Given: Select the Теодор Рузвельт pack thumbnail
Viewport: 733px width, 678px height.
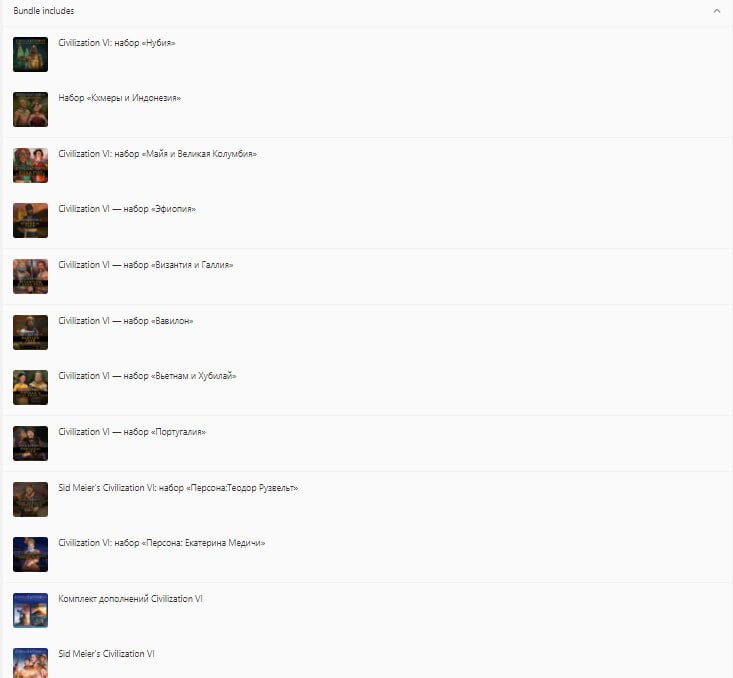Looking at the screenshot, I should pos(30,499).
